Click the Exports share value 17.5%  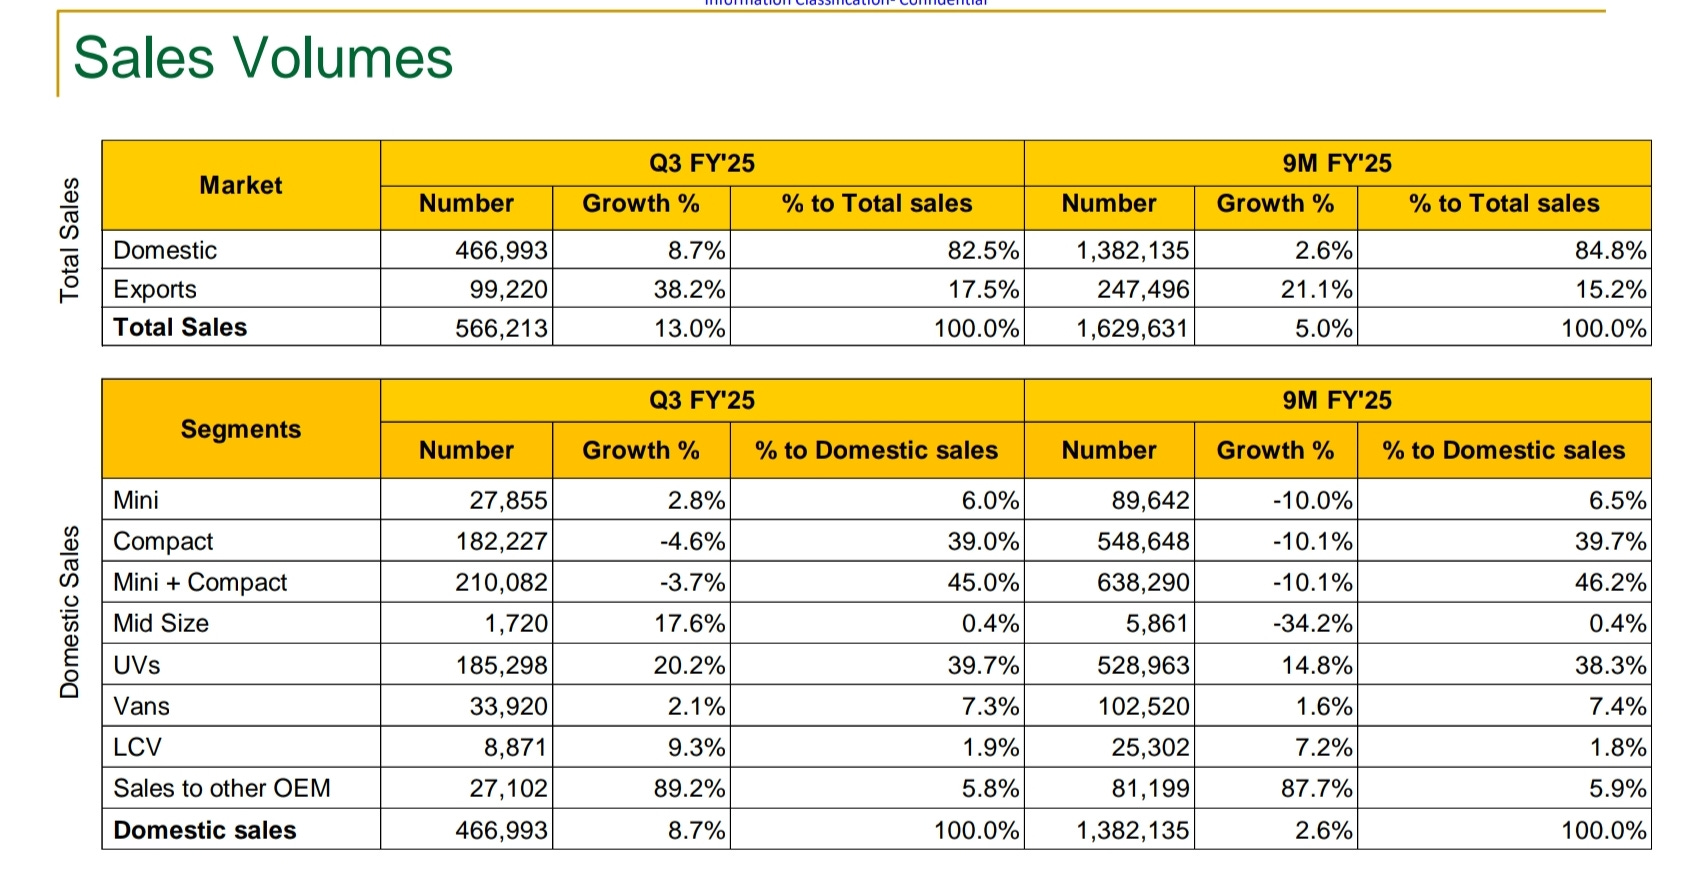click(984, 289)
